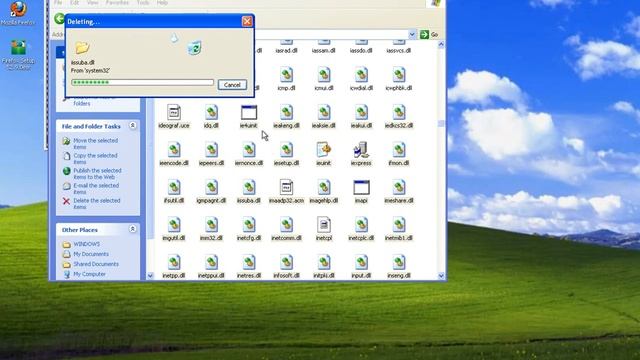Click the iassvcs.dll file name
The image size is (640, 360).
[398, 51]
